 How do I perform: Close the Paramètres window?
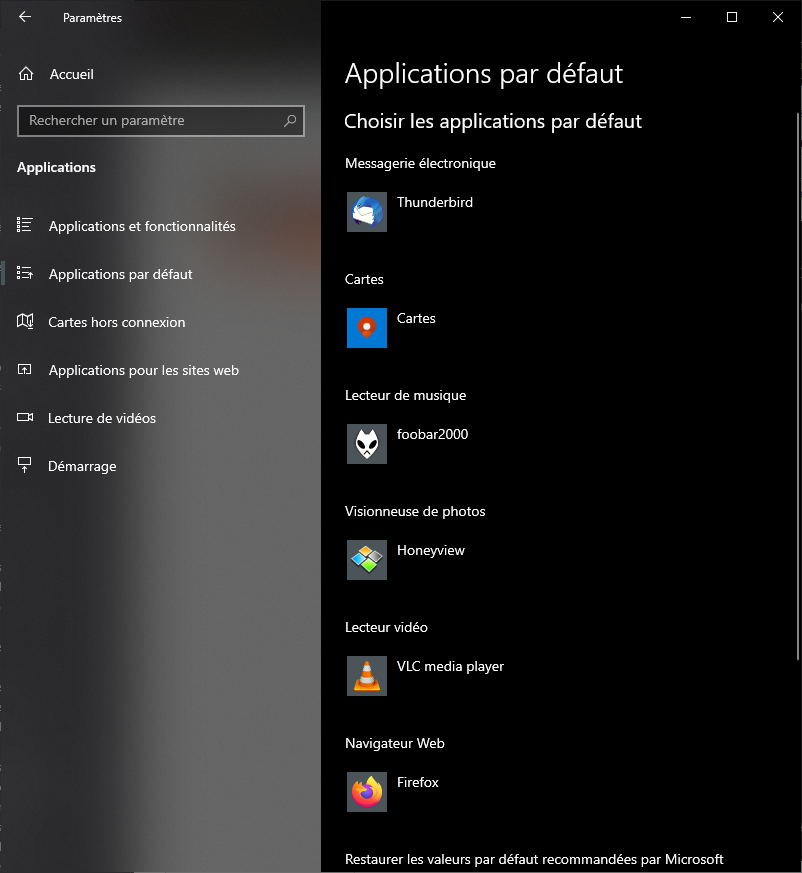pyautogui.click(x=778, y=17)
